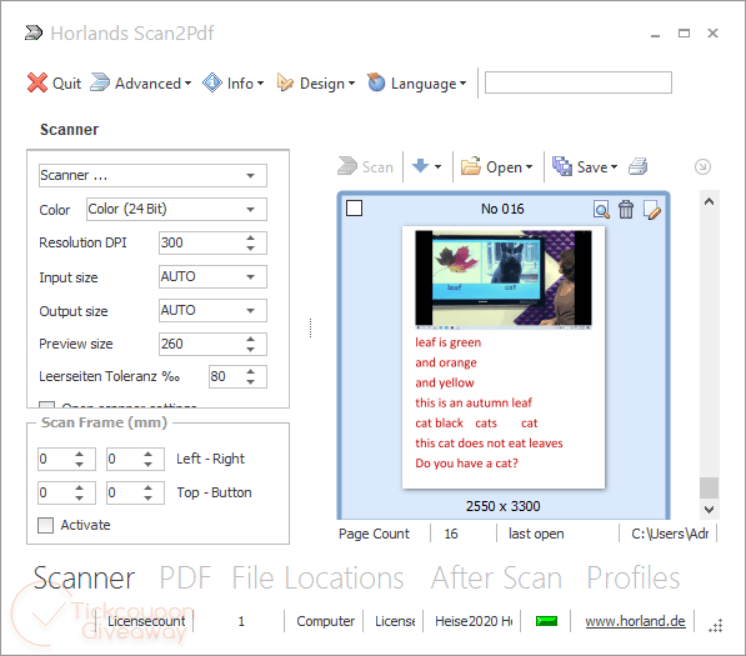
Task: Click the Leerseiten Toleranz field showing 80
Action: (226, 377)
